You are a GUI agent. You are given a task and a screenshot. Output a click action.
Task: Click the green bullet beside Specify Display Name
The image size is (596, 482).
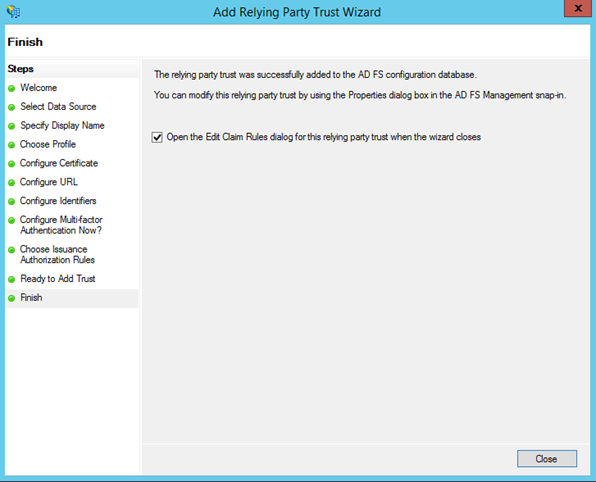pyautogui.click(x=11, y=126)
